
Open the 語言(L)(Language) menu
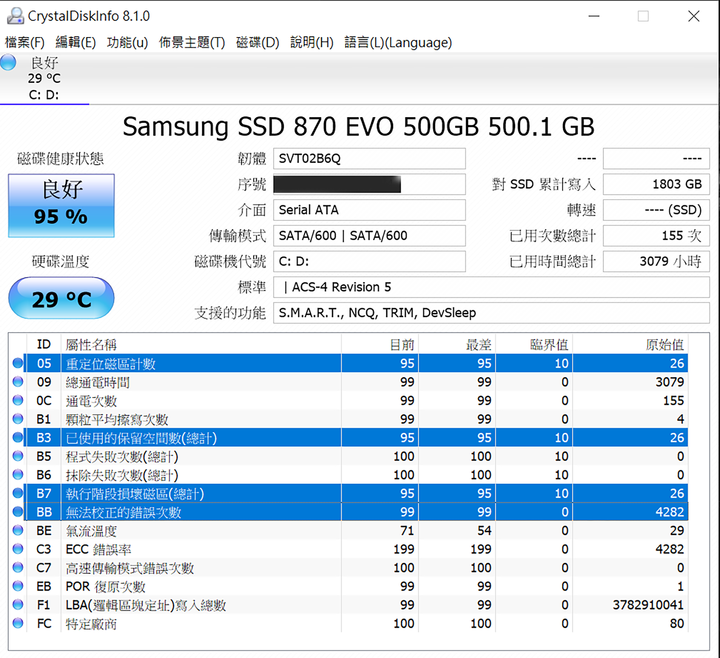coord(398,43)
